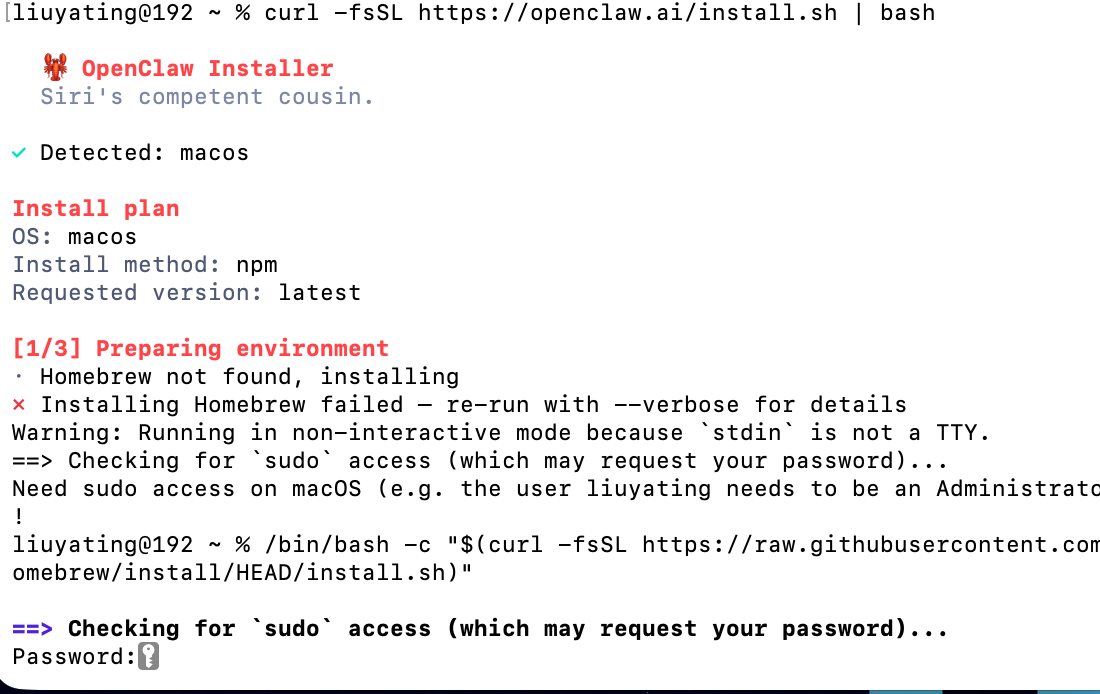Select the Install plan heading
The image size is (1100, 694).
[96, 209]
